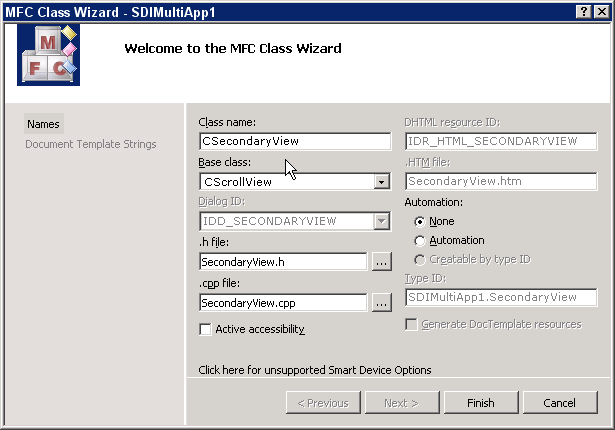Click the Class name label
615x430 pixels.
(227, 122)
